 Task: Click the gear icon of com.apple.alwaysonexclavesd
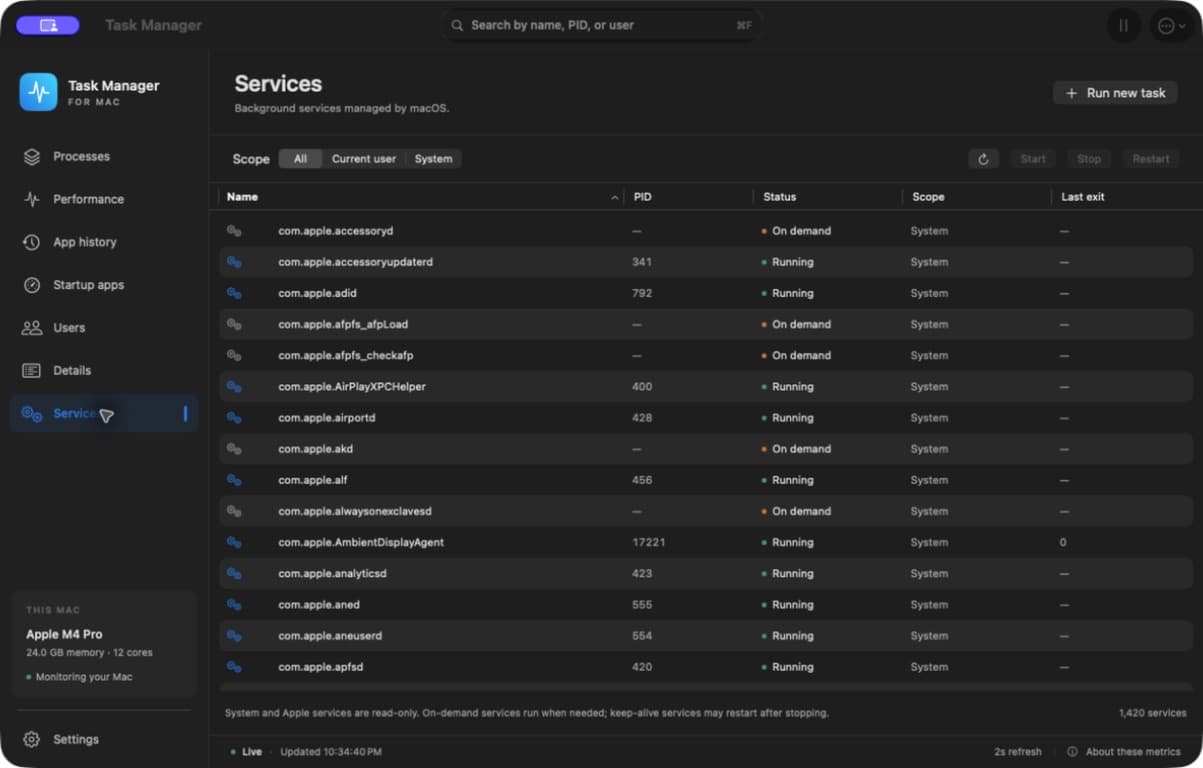click(x=234, y=511)
